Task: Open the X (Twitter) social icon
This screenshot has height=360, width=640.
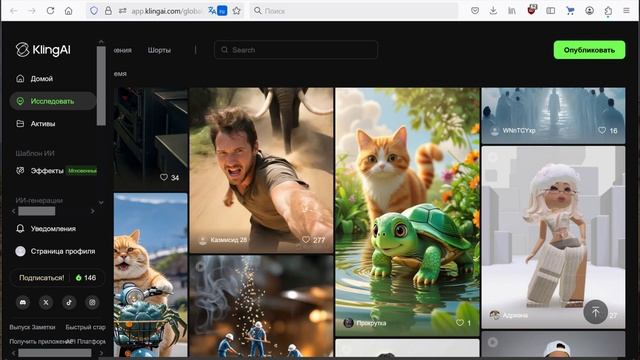Action: (x=46, y=302)
